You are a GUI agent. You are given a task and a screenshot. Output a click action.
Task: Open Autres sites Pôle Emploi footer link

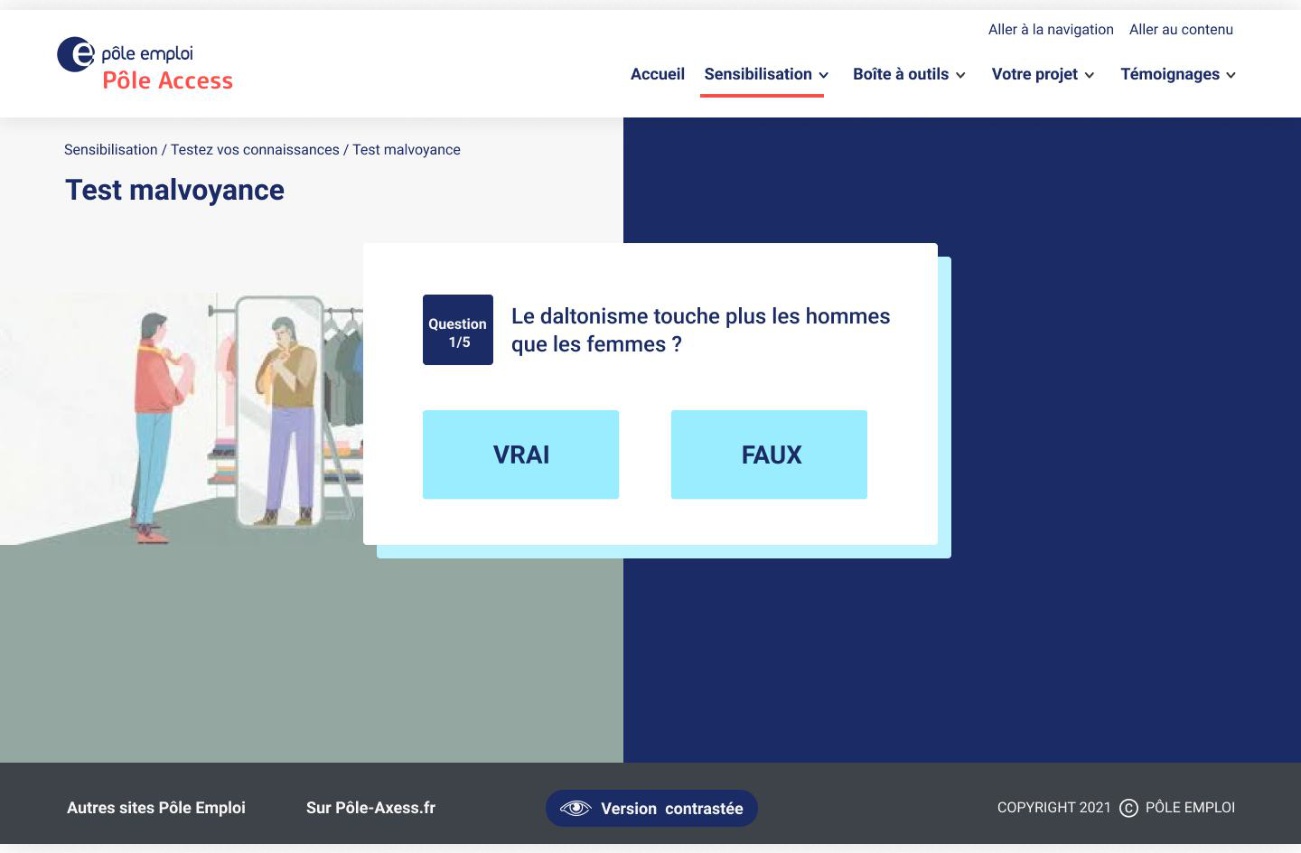coord(156,808)
